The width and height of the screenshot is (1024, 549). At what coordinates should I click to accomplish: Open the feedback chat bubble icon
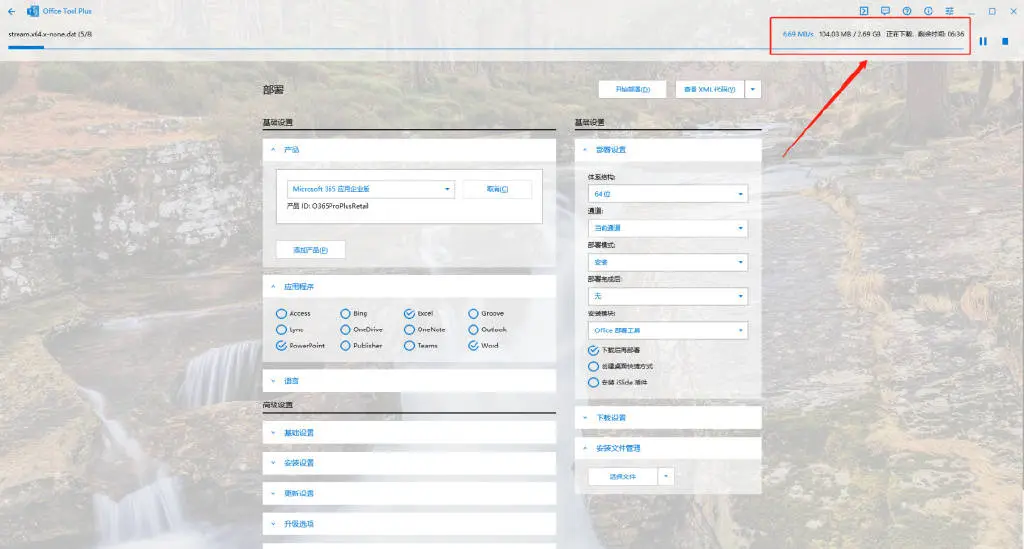pyautogui.click(x=885, y=11)
